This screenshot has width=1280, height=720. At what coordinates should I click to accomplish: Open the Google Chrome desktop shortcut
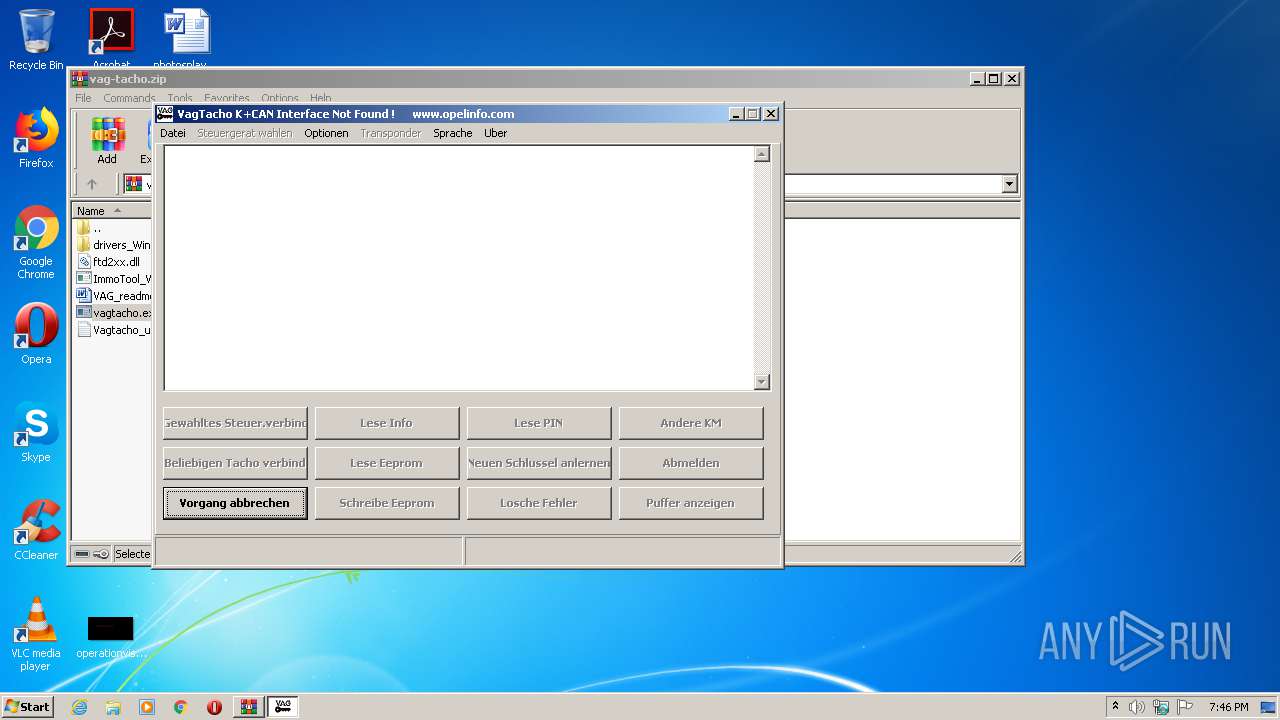point(36,243)
